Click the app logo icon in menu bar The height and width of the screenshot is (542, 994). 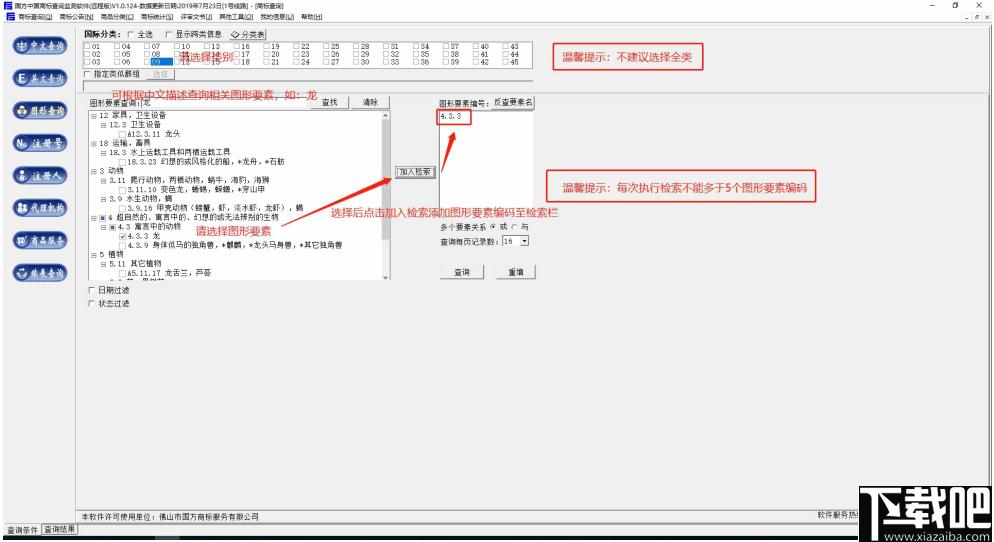coord(10,16)
